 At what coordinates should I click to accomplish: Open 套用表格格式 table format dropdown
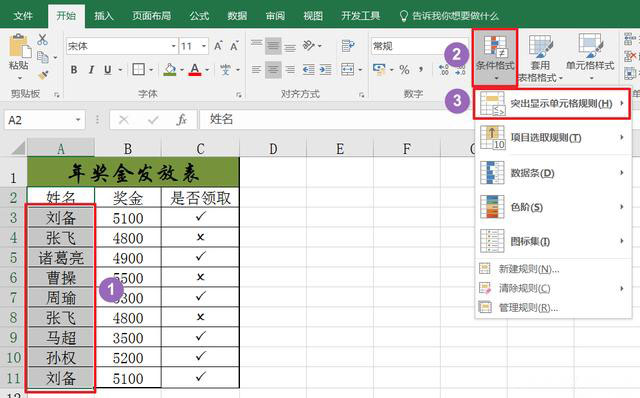540,57
